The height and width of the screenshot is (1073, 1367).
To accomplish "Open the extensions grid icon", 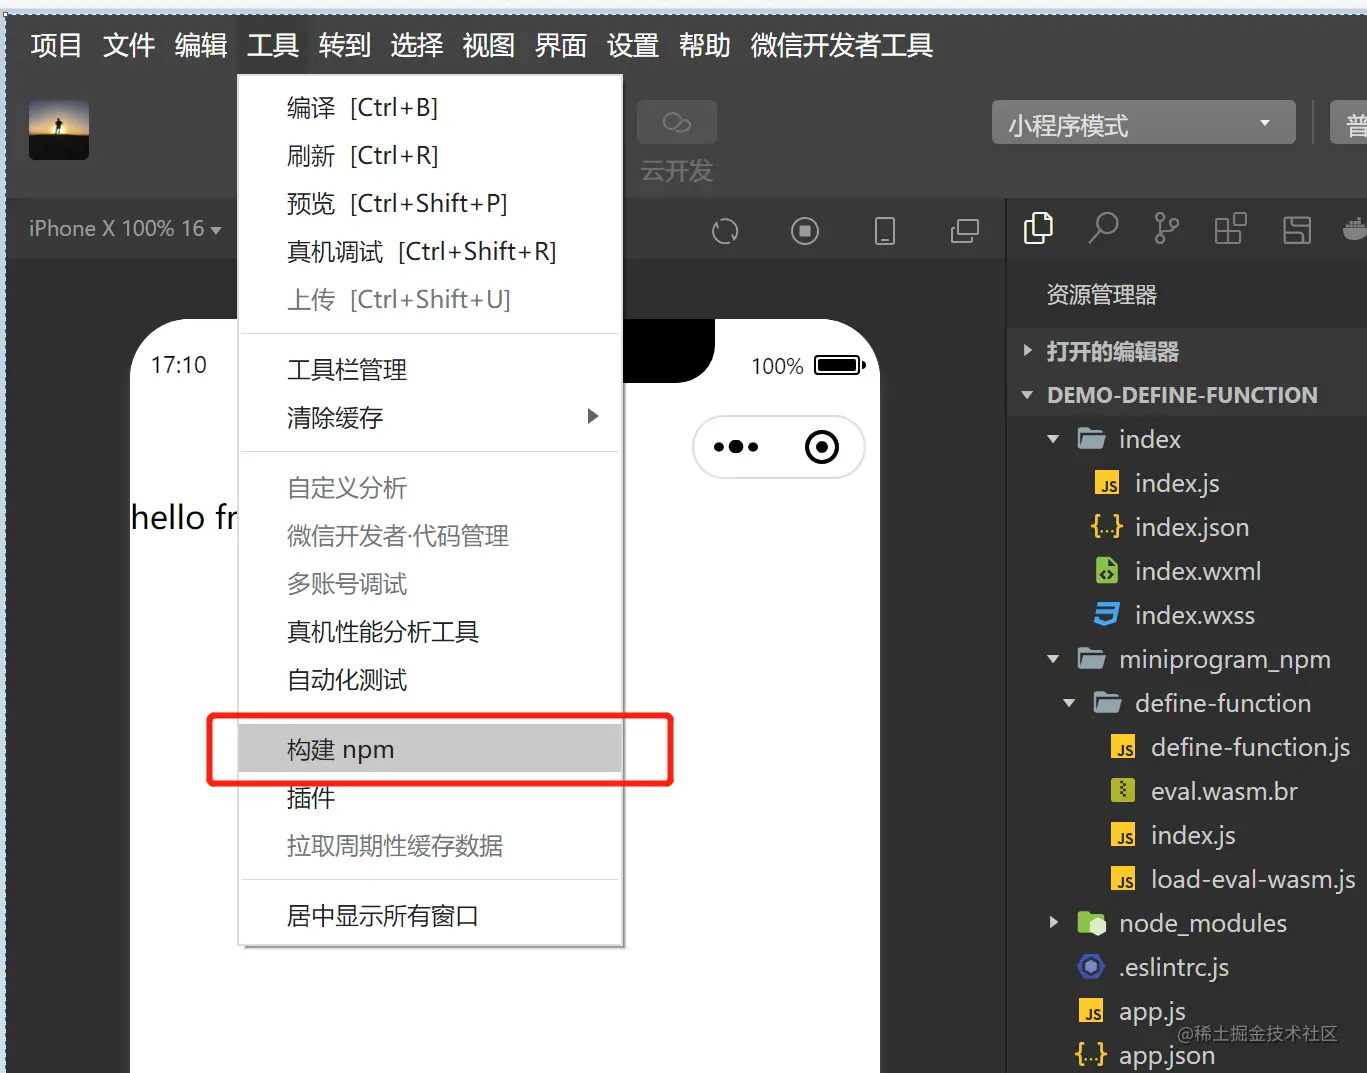I will [x=1230, y=229].
